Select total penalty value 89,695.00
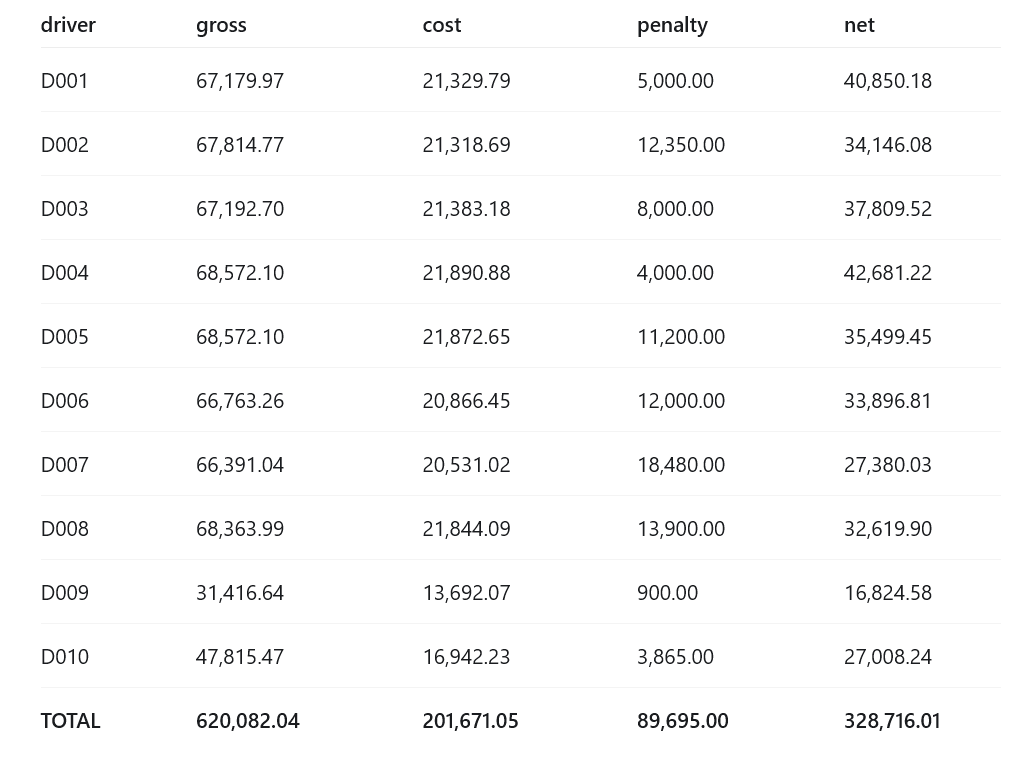The height and width of the screenshot is (765, 1031). [683, 721]
